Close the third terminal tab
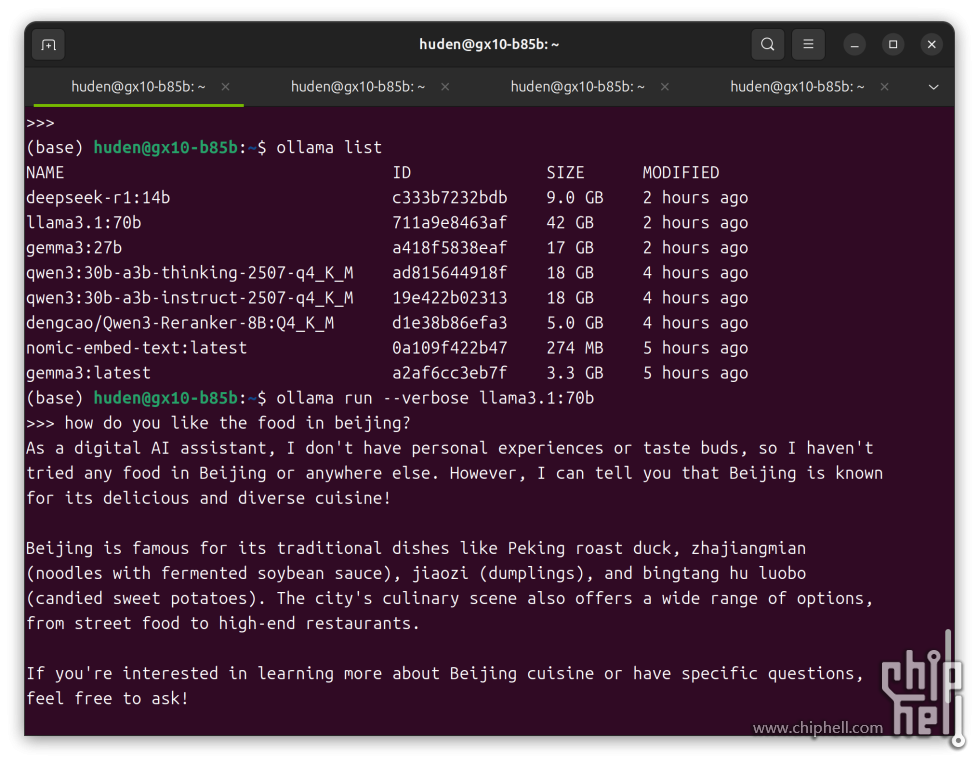 click(665, 87)
